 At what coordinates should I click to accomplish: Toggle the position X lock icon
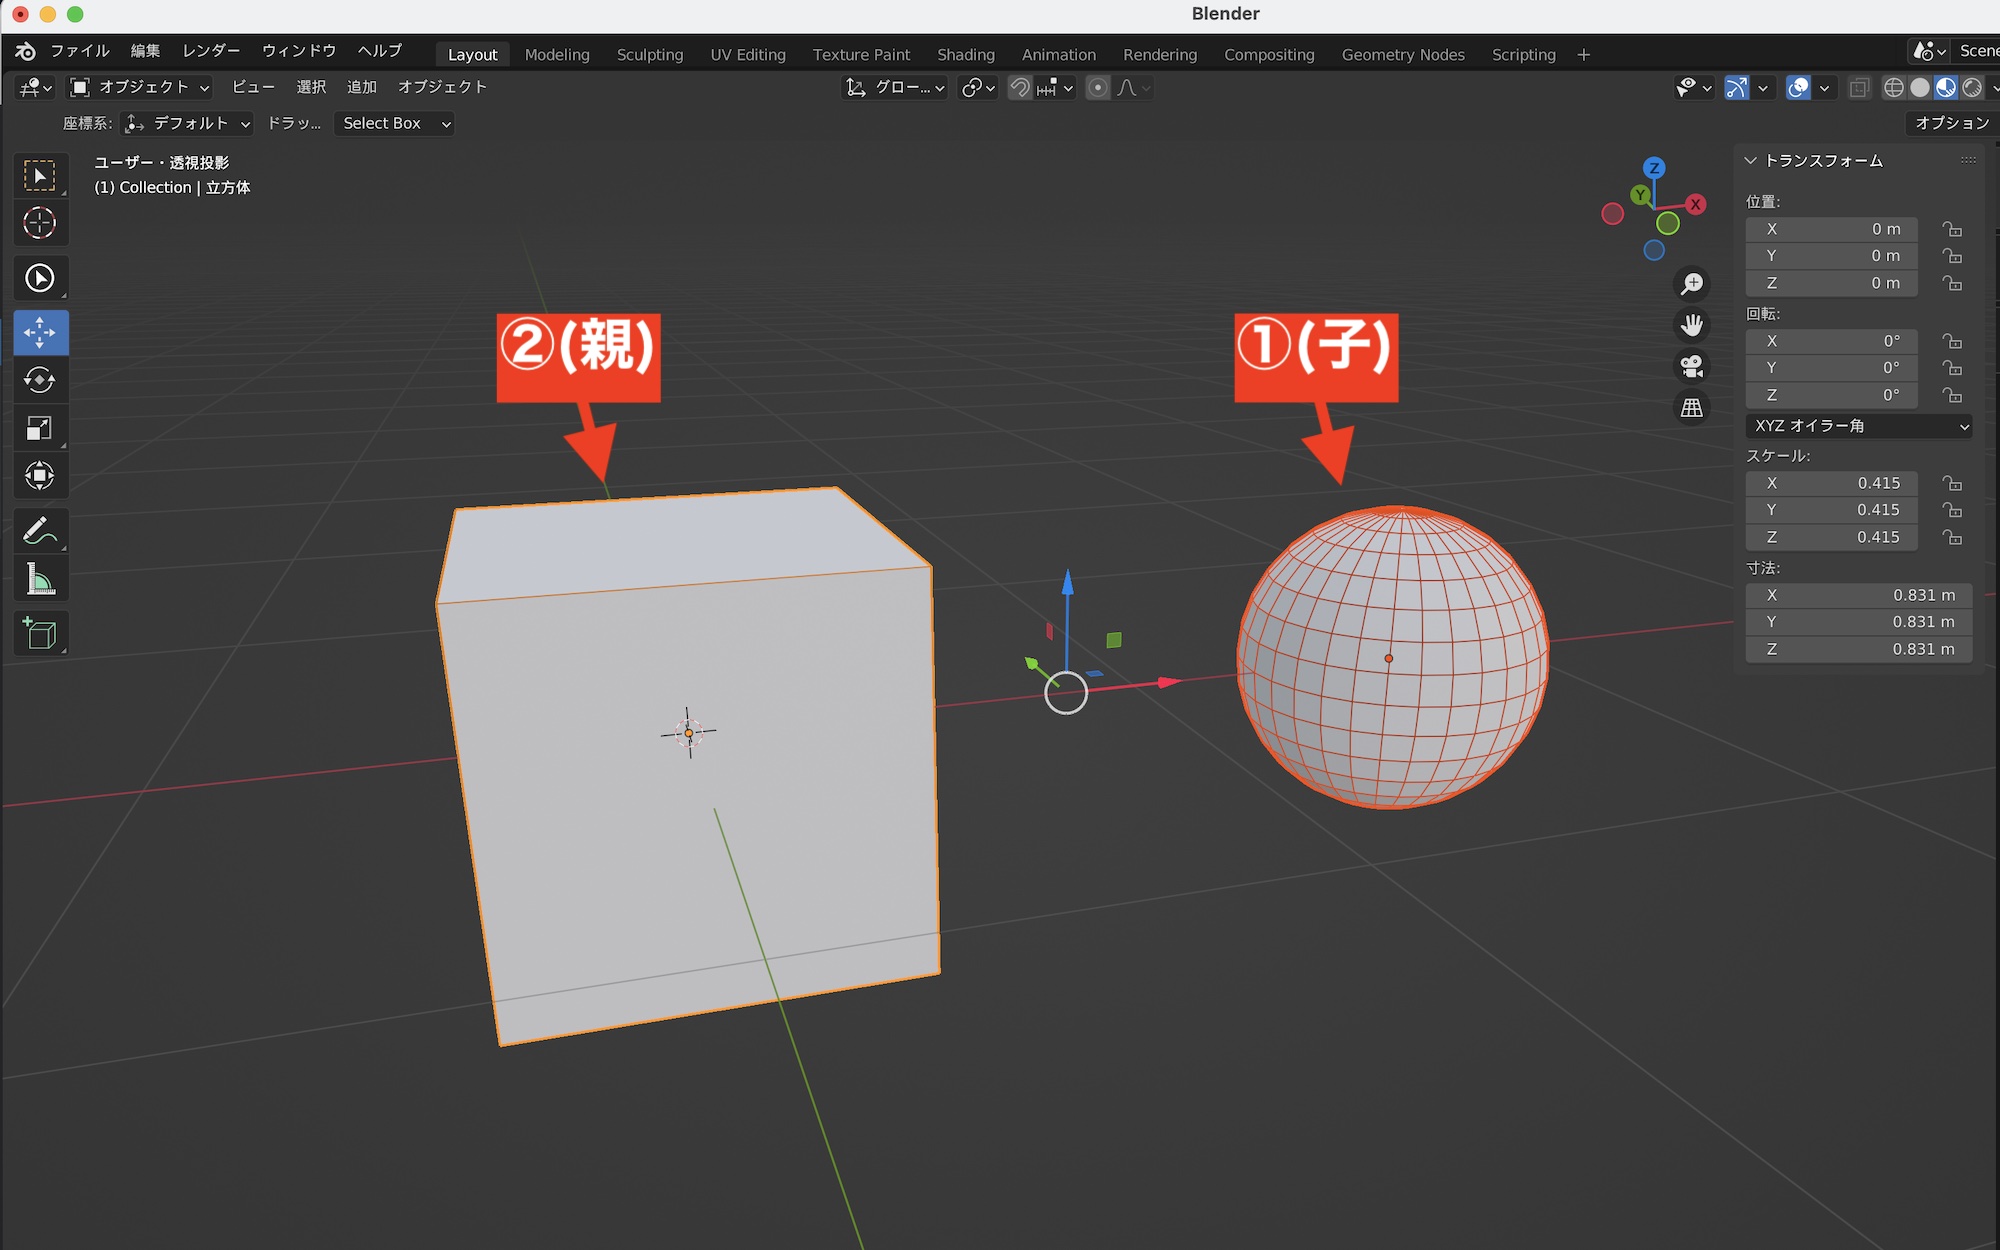[x=1951, y=229]
